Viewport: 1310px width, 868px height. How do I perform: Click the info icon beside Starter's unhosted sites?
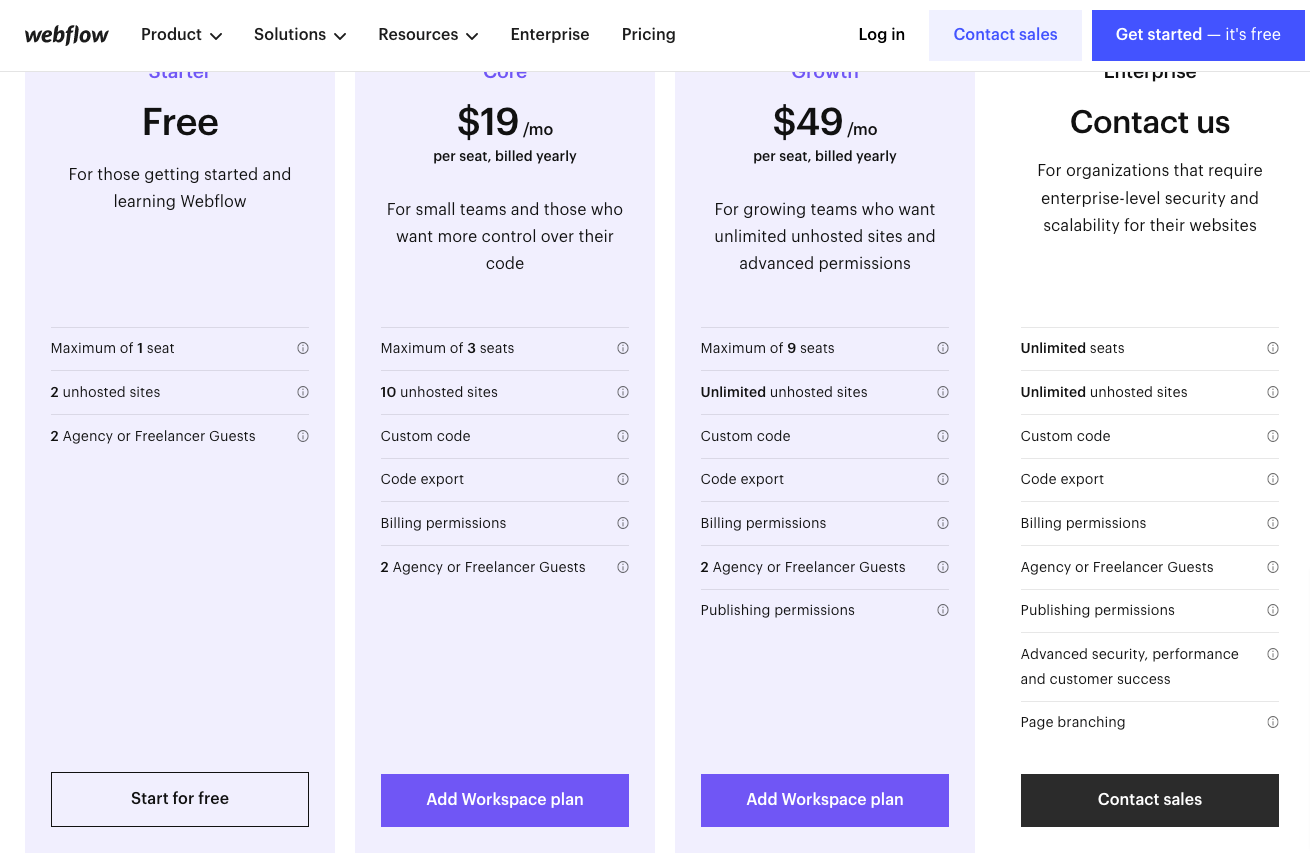[x=303, y=392]
